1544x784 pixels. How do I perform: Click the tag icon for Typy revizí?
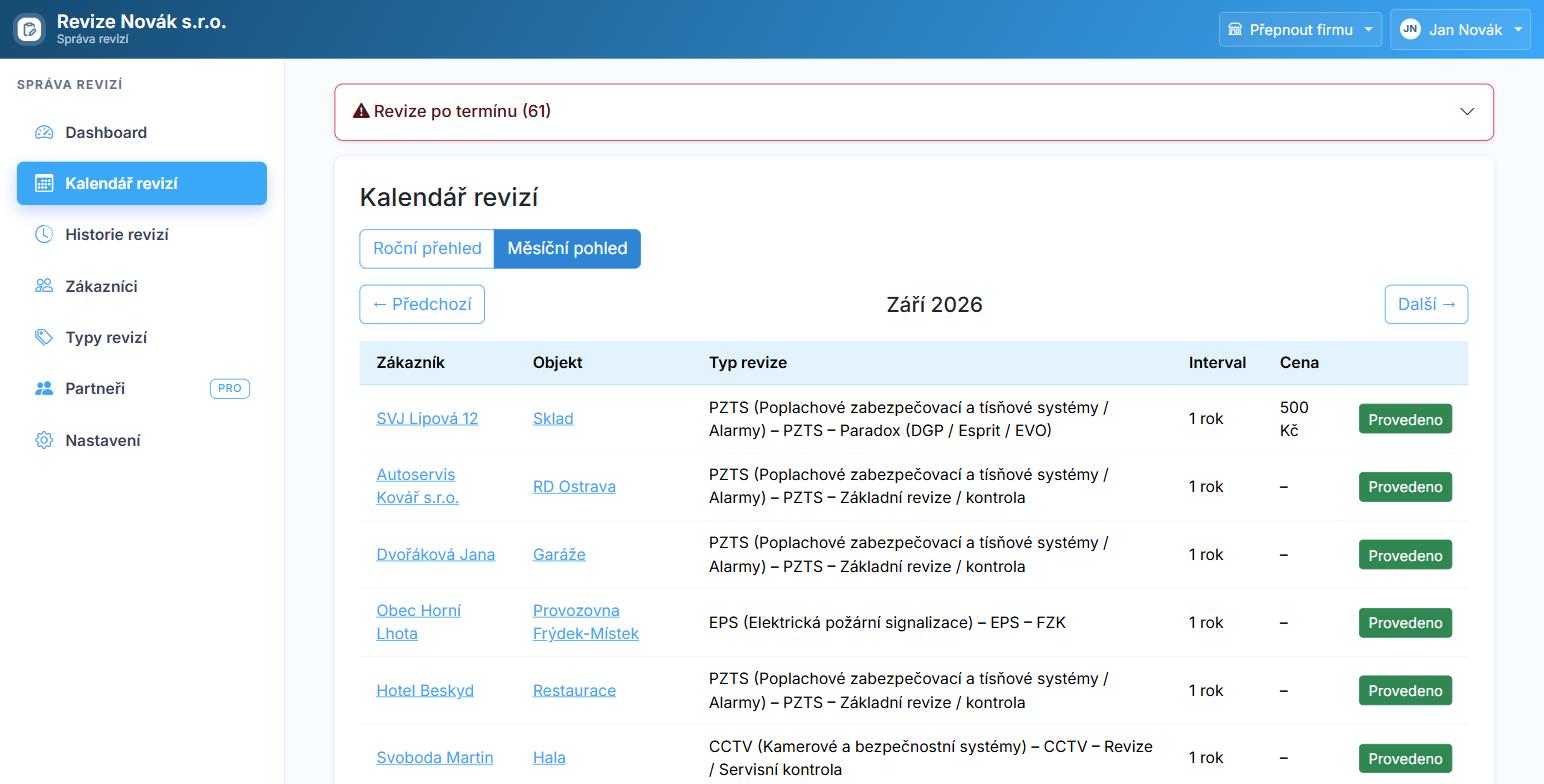[44, 337]
